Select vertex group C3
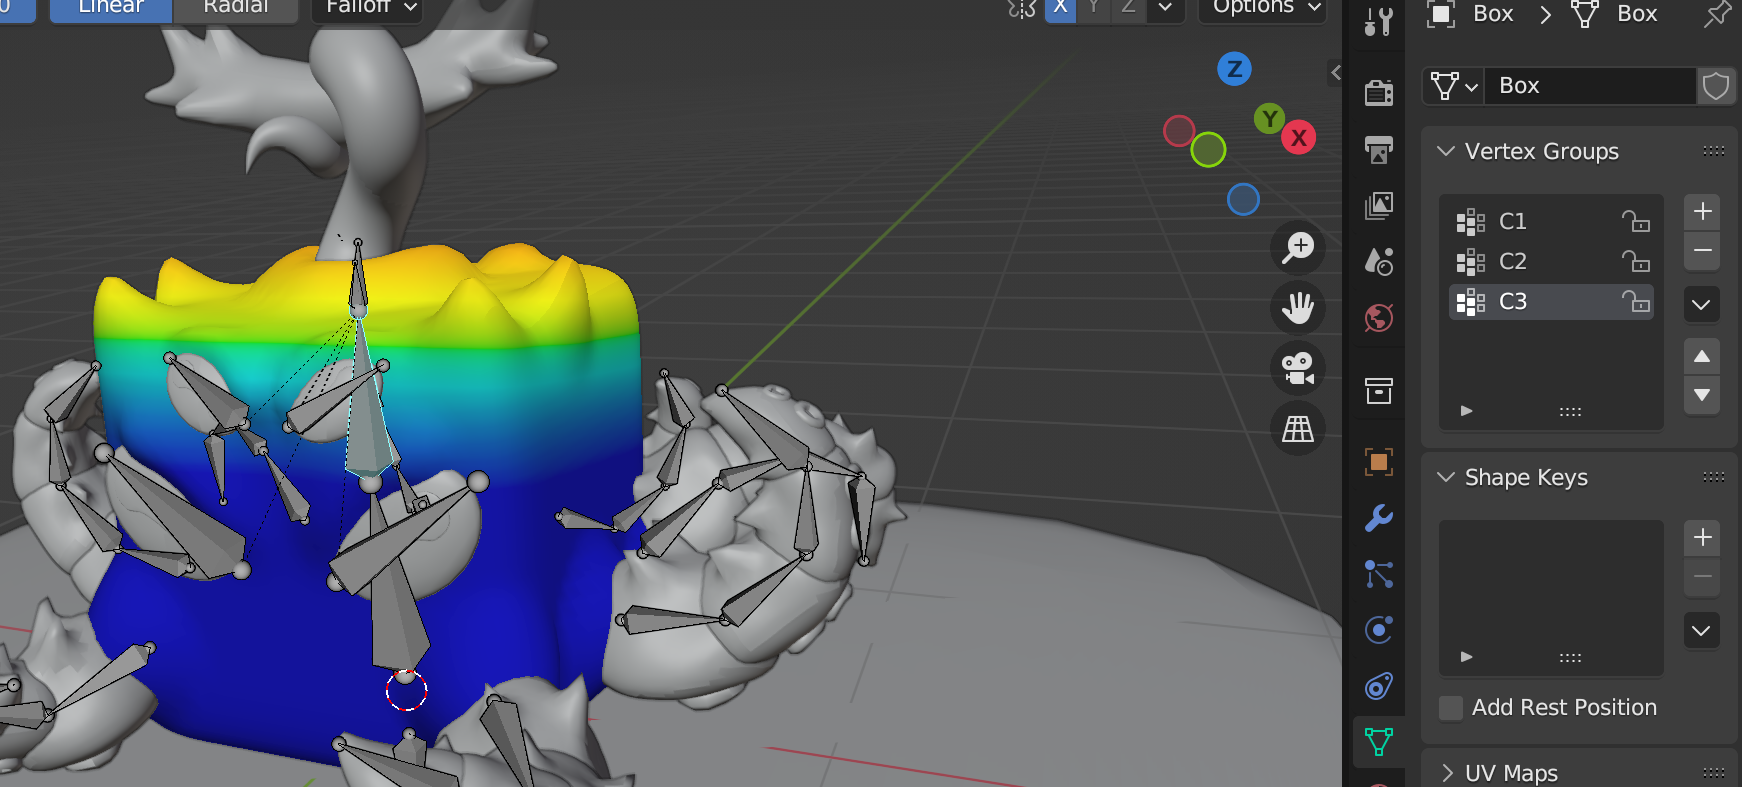This screenshot has width=1742, height=787. click(1551, 301)
